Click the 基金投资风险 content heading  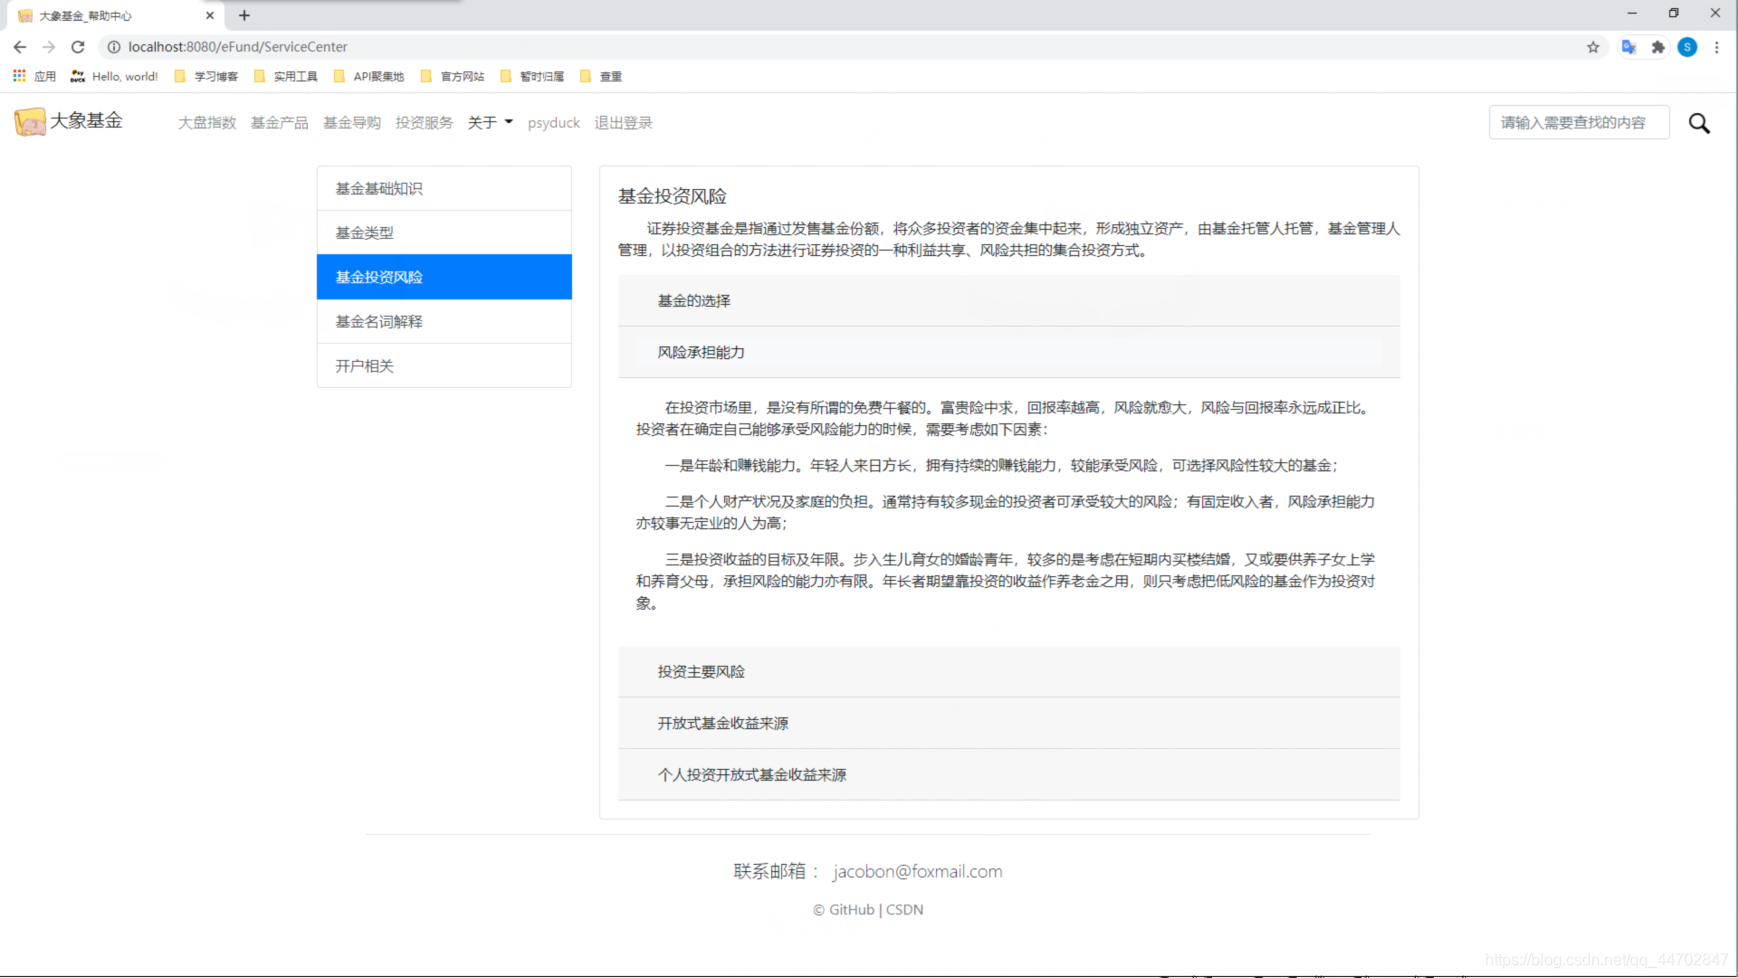coord(672,196)
